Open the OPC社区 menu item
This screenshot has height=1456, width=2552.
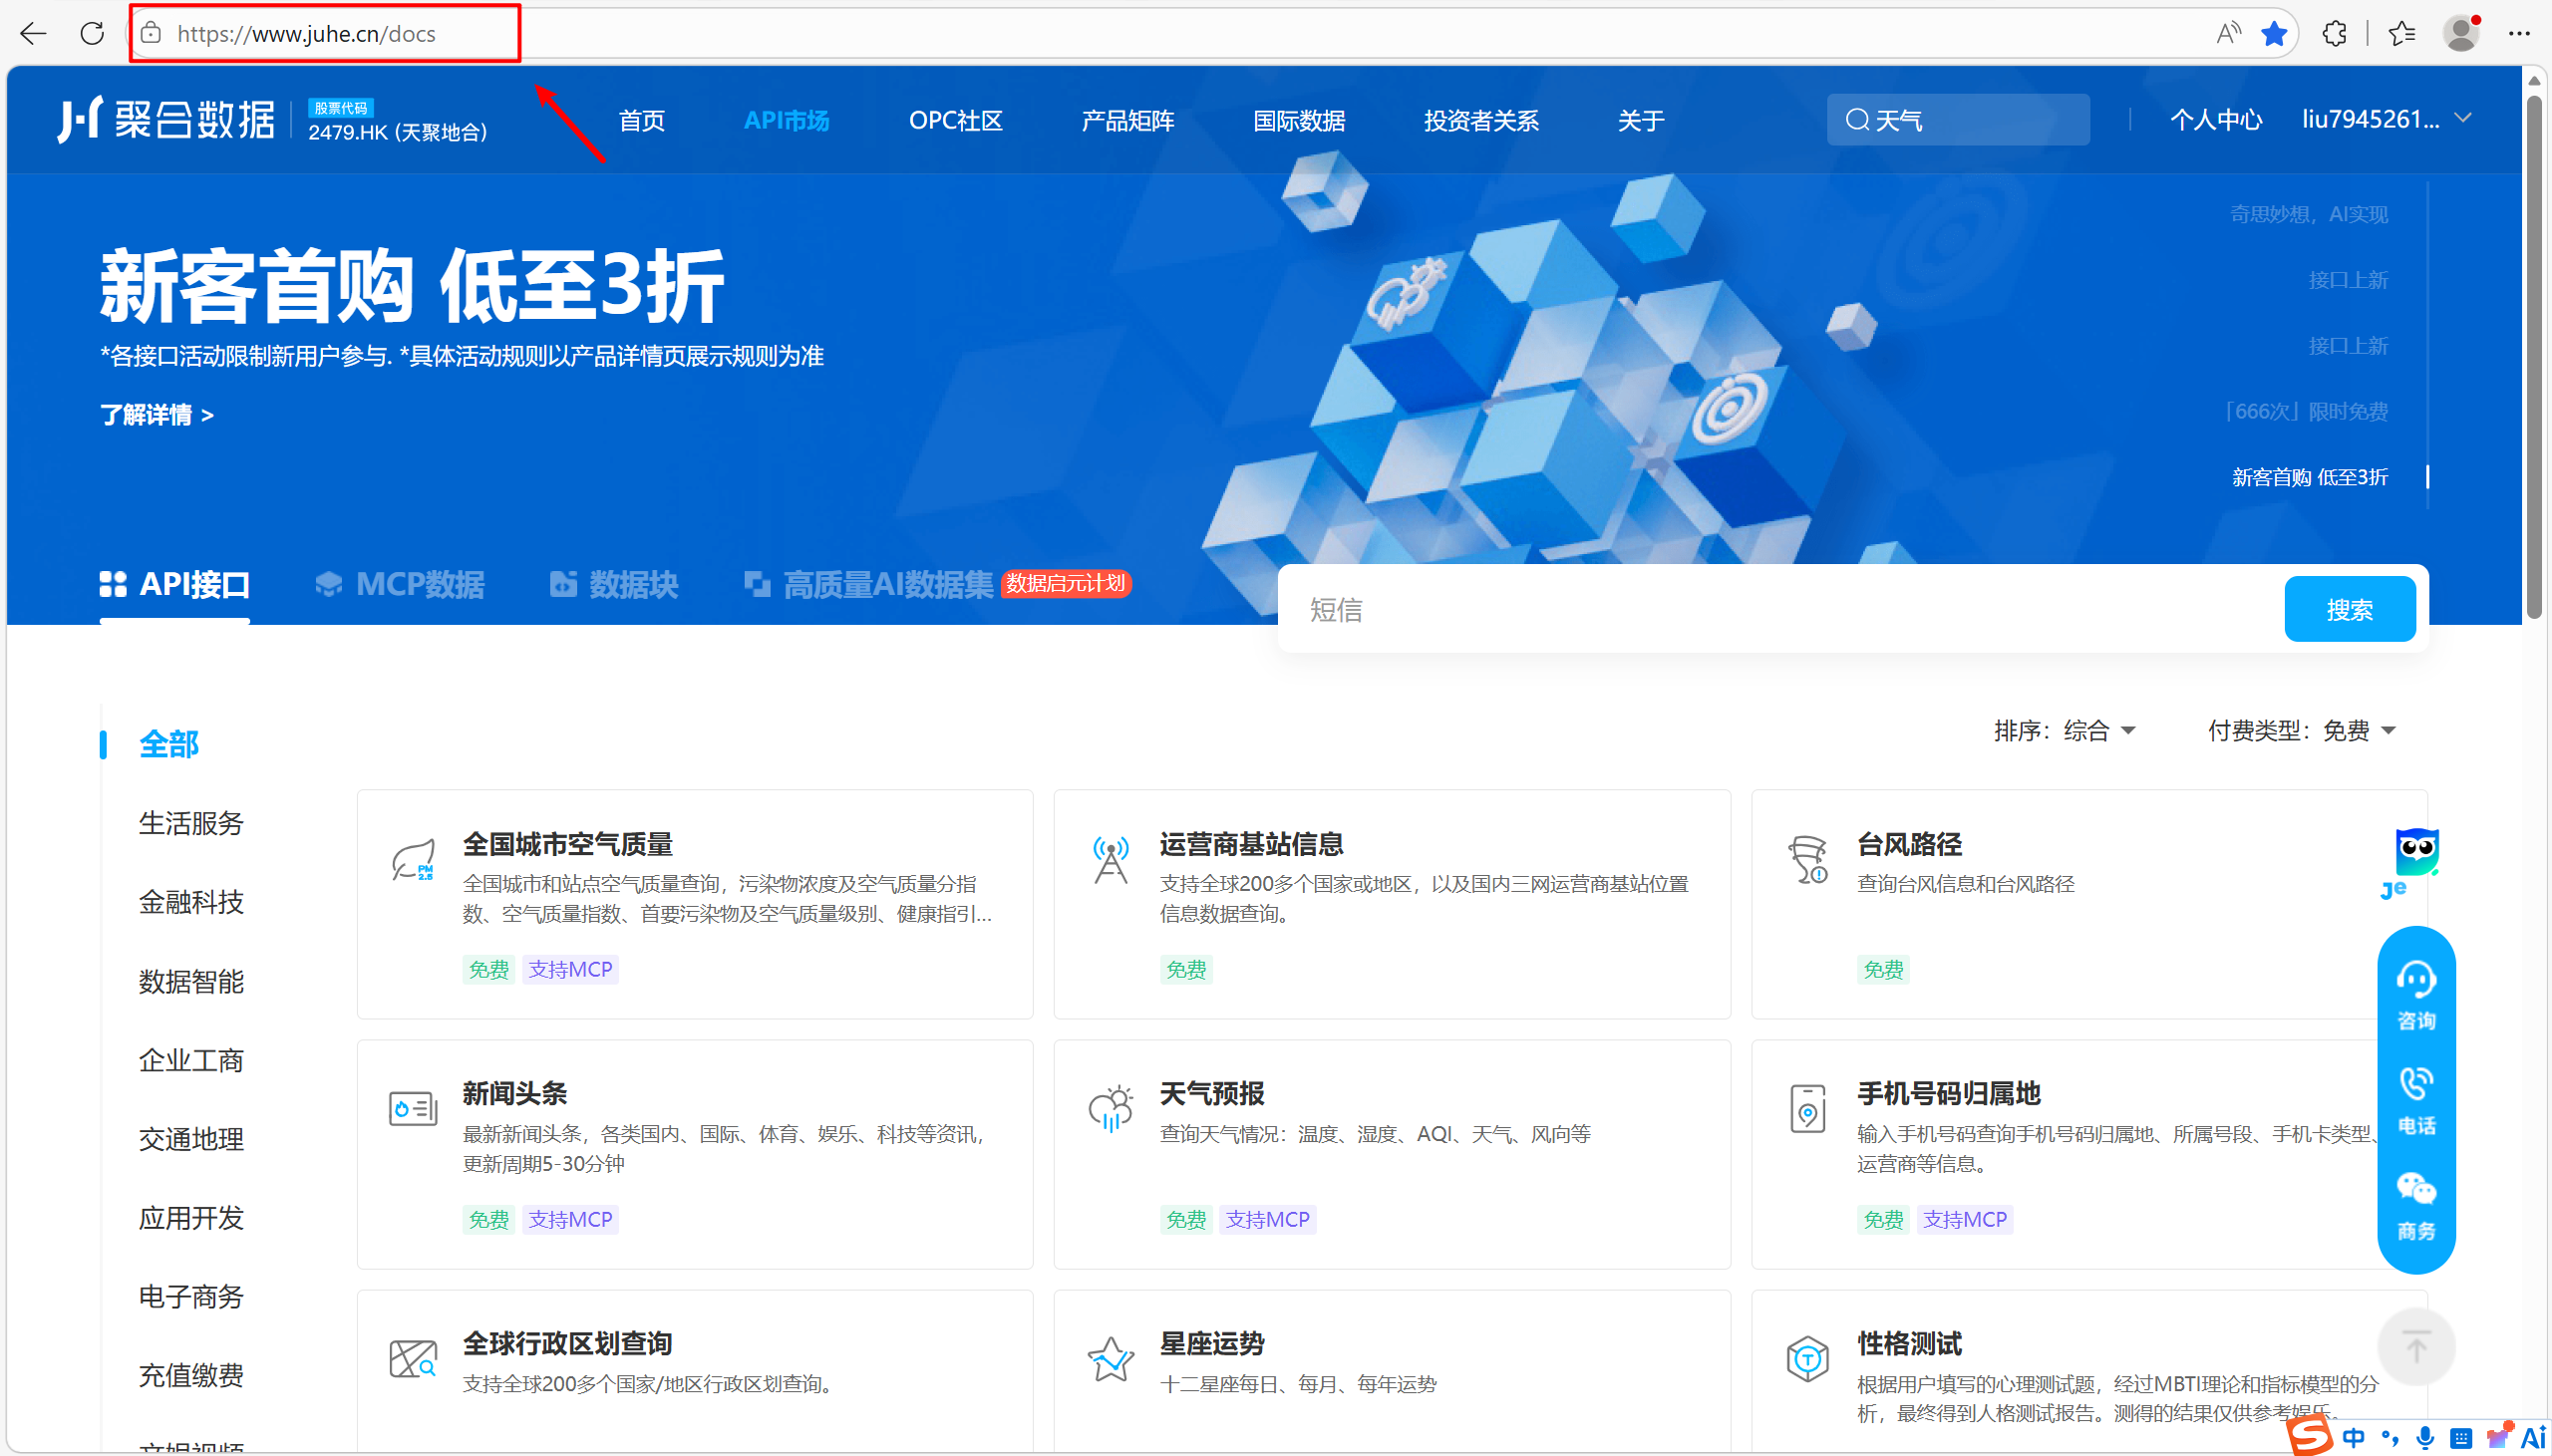955,120
